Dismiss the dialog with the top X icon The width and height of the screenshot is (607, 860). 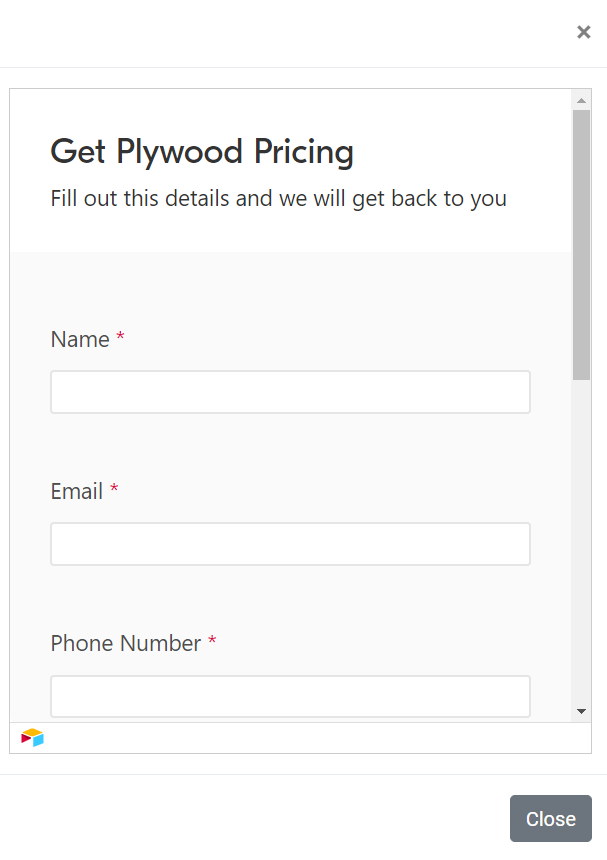tap(584, 32)
